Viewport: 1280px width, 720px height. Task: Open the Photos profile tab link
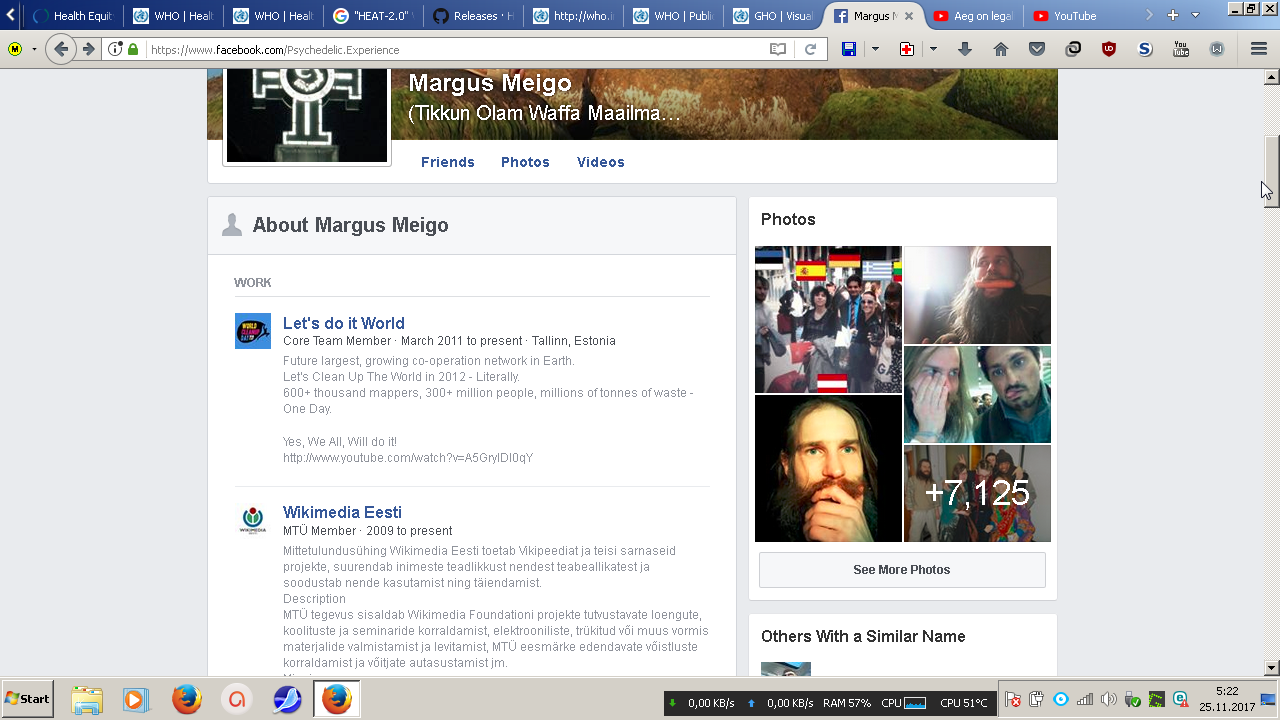pos(525,162)
